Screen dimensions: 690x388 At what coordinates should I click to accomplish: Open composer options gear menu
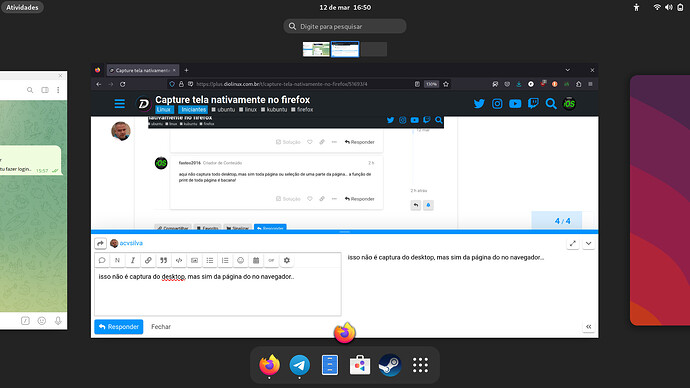[x=286, y=260]
